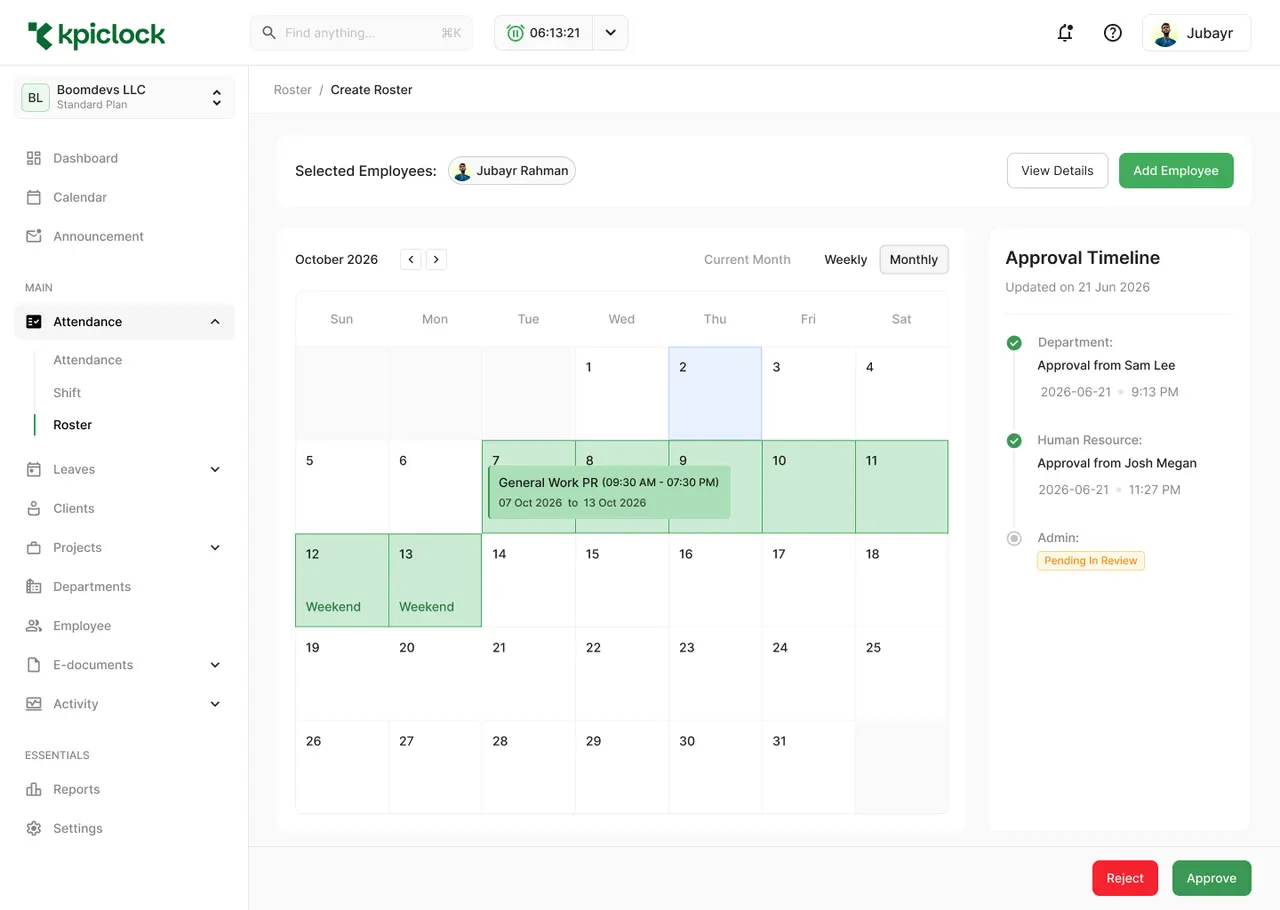Click the Dashboard grid icon
The width and height of the screenshot is (1280, 910).
(34, 158)
